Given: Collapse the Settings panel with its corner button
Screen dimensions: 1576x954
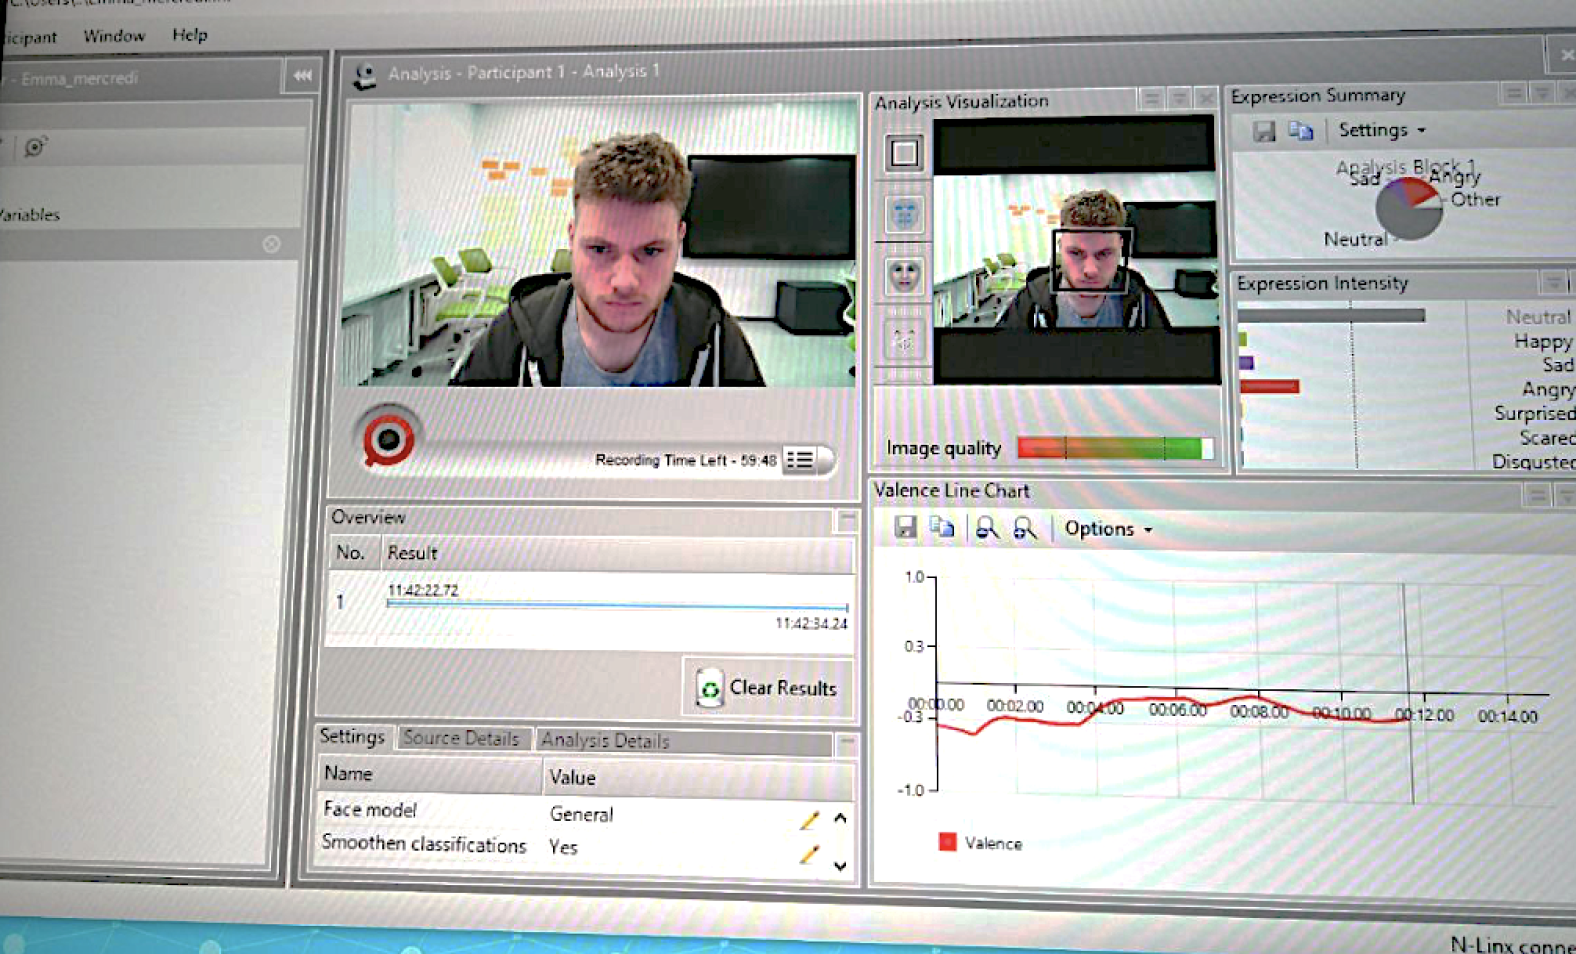Looking at the screenshot, I should 846,743.
